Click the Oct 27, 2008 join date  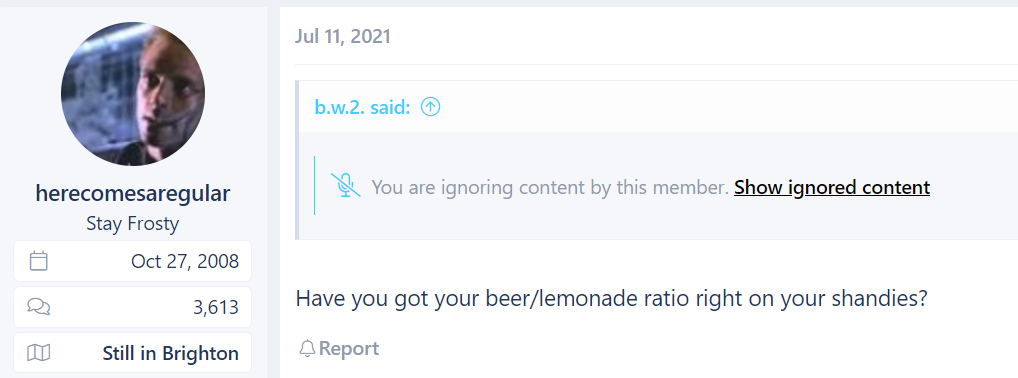(x=185, y=261)
